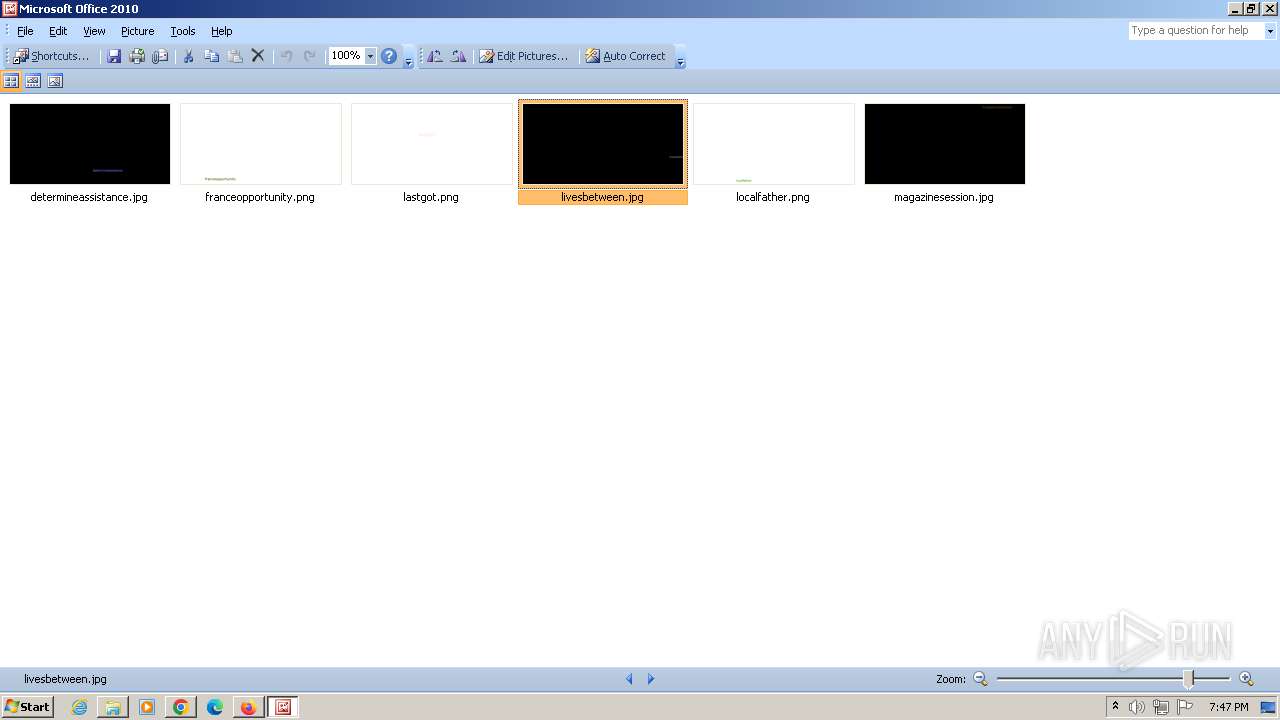Select livesbetween.jpg thumbnail image
The image size is (1280, 720).
point(603,144)
